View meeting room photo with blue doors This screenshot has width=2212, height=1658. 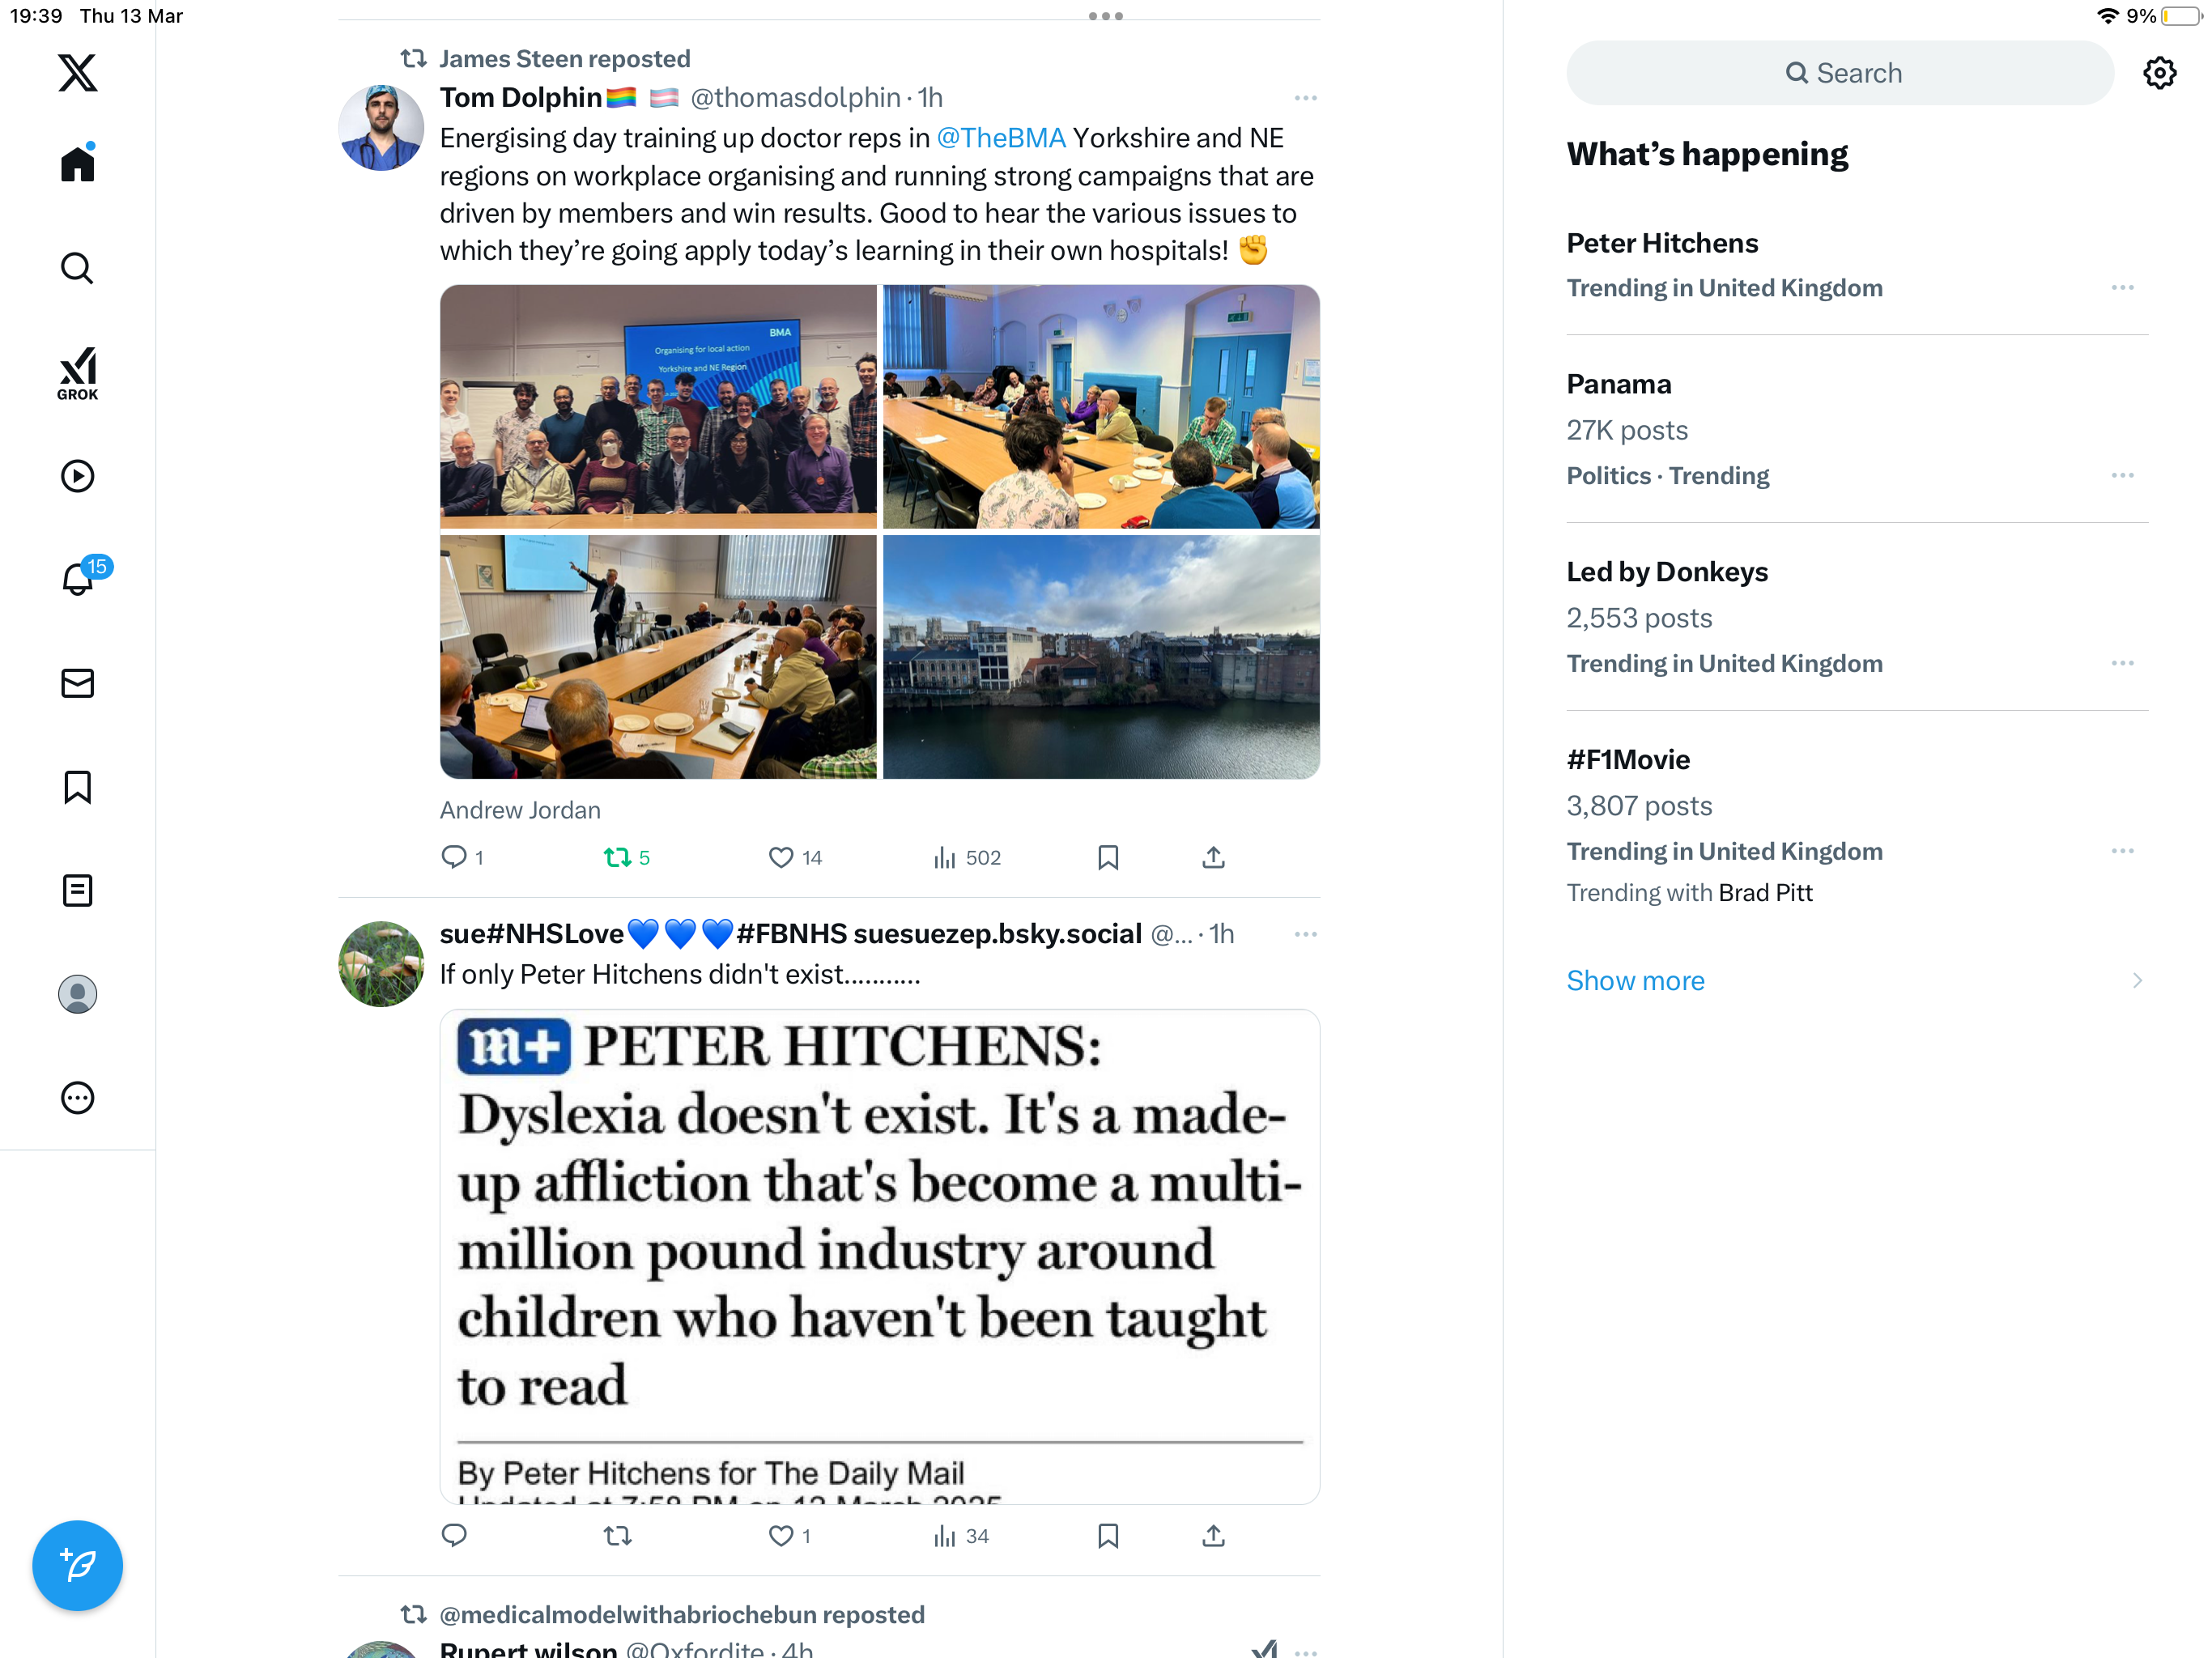point(1101,406)
